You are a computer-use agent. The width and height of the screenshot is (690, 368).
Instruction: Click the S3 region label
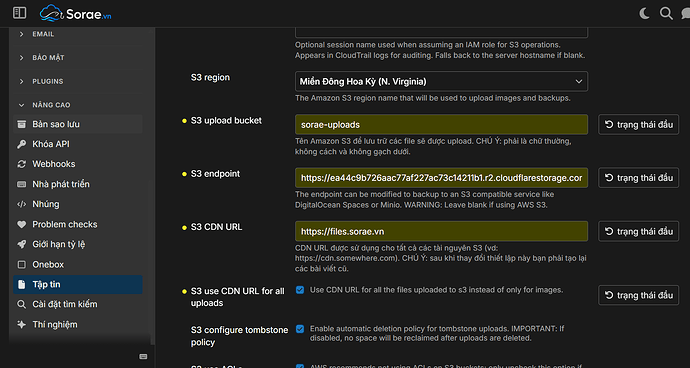[x=210, y=77]
